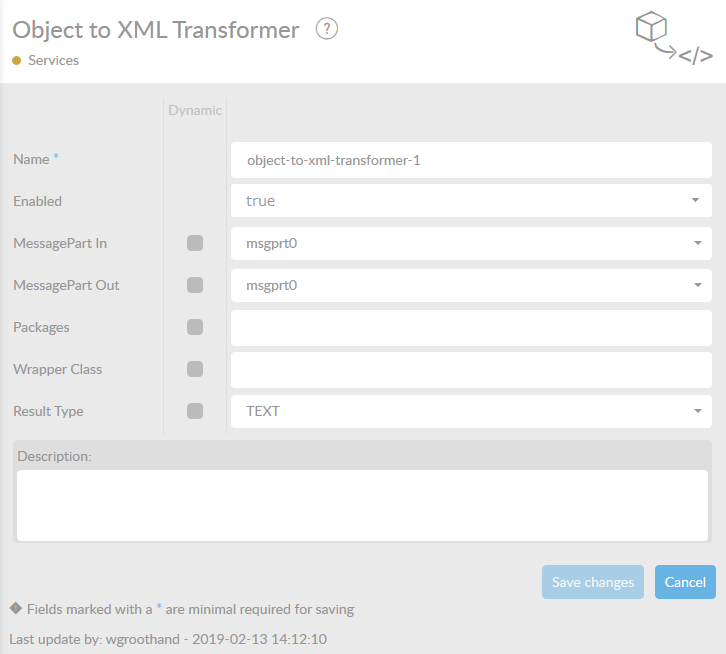726x654 pixels.
Task: Click the Services label under the title
Action: pyautogui.click(x=53, y=60)
